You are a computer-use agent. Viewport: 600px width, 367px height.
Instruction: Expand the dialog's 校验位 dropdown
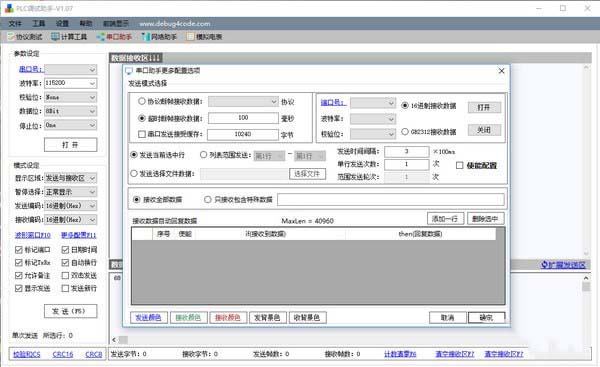coord(373,134)
